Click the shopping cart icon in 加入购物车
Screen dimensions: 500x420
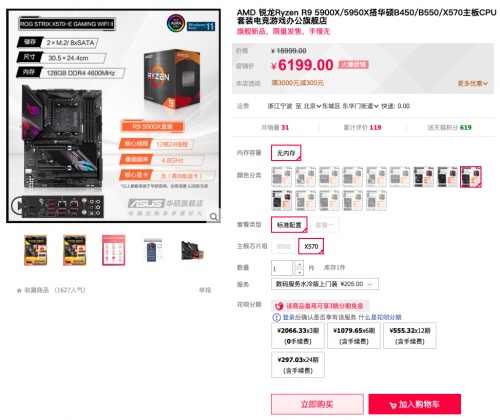point(393,405)
